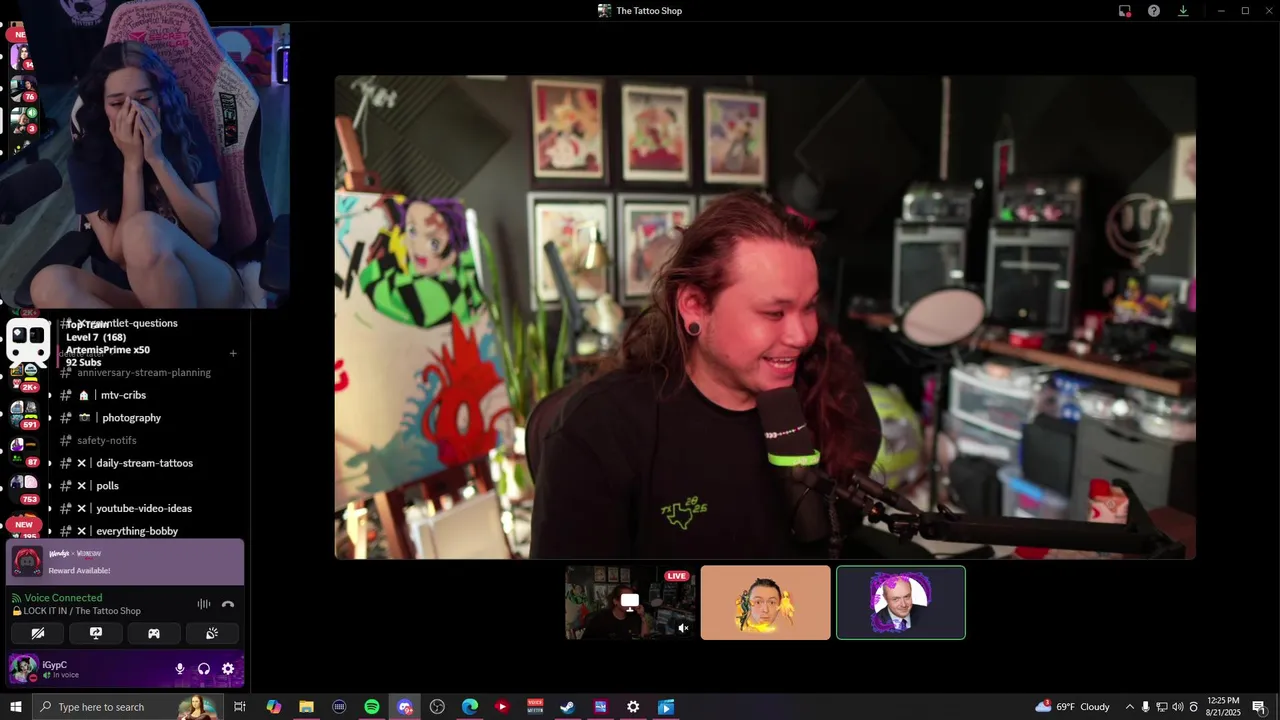Mute the microphone in user panel
This screenshot has height=720, width=1280.
[x=180, y=669]
